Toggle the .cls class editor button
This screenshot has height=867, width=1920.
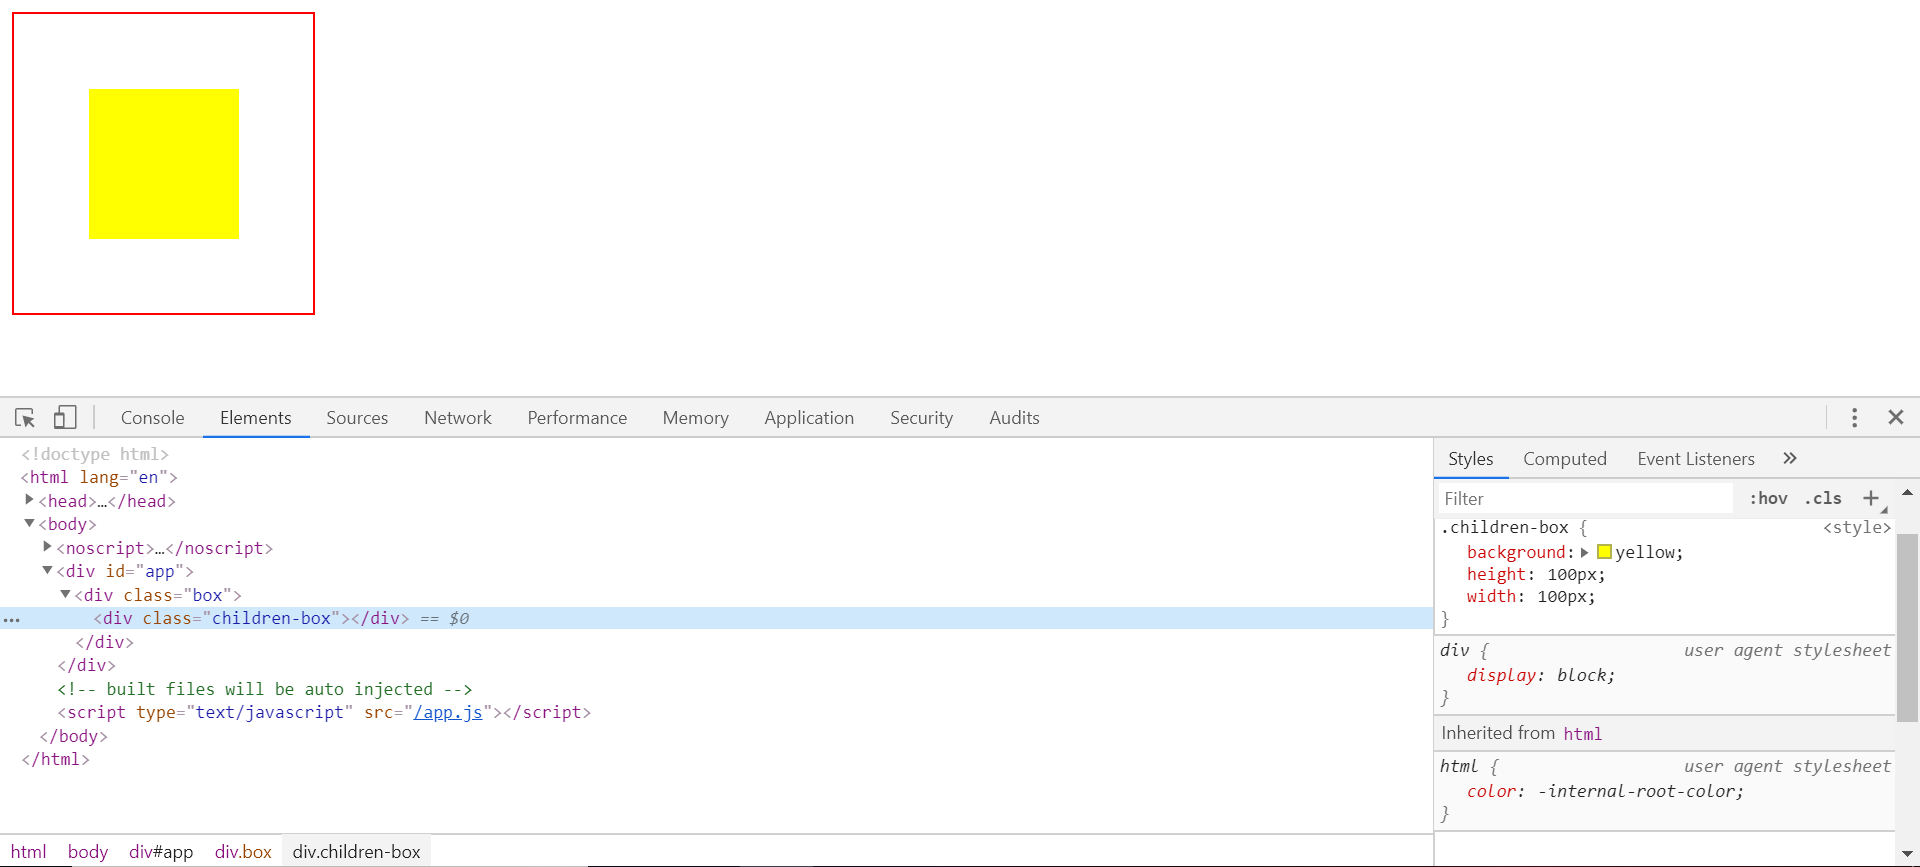(x=1823, y=498)
